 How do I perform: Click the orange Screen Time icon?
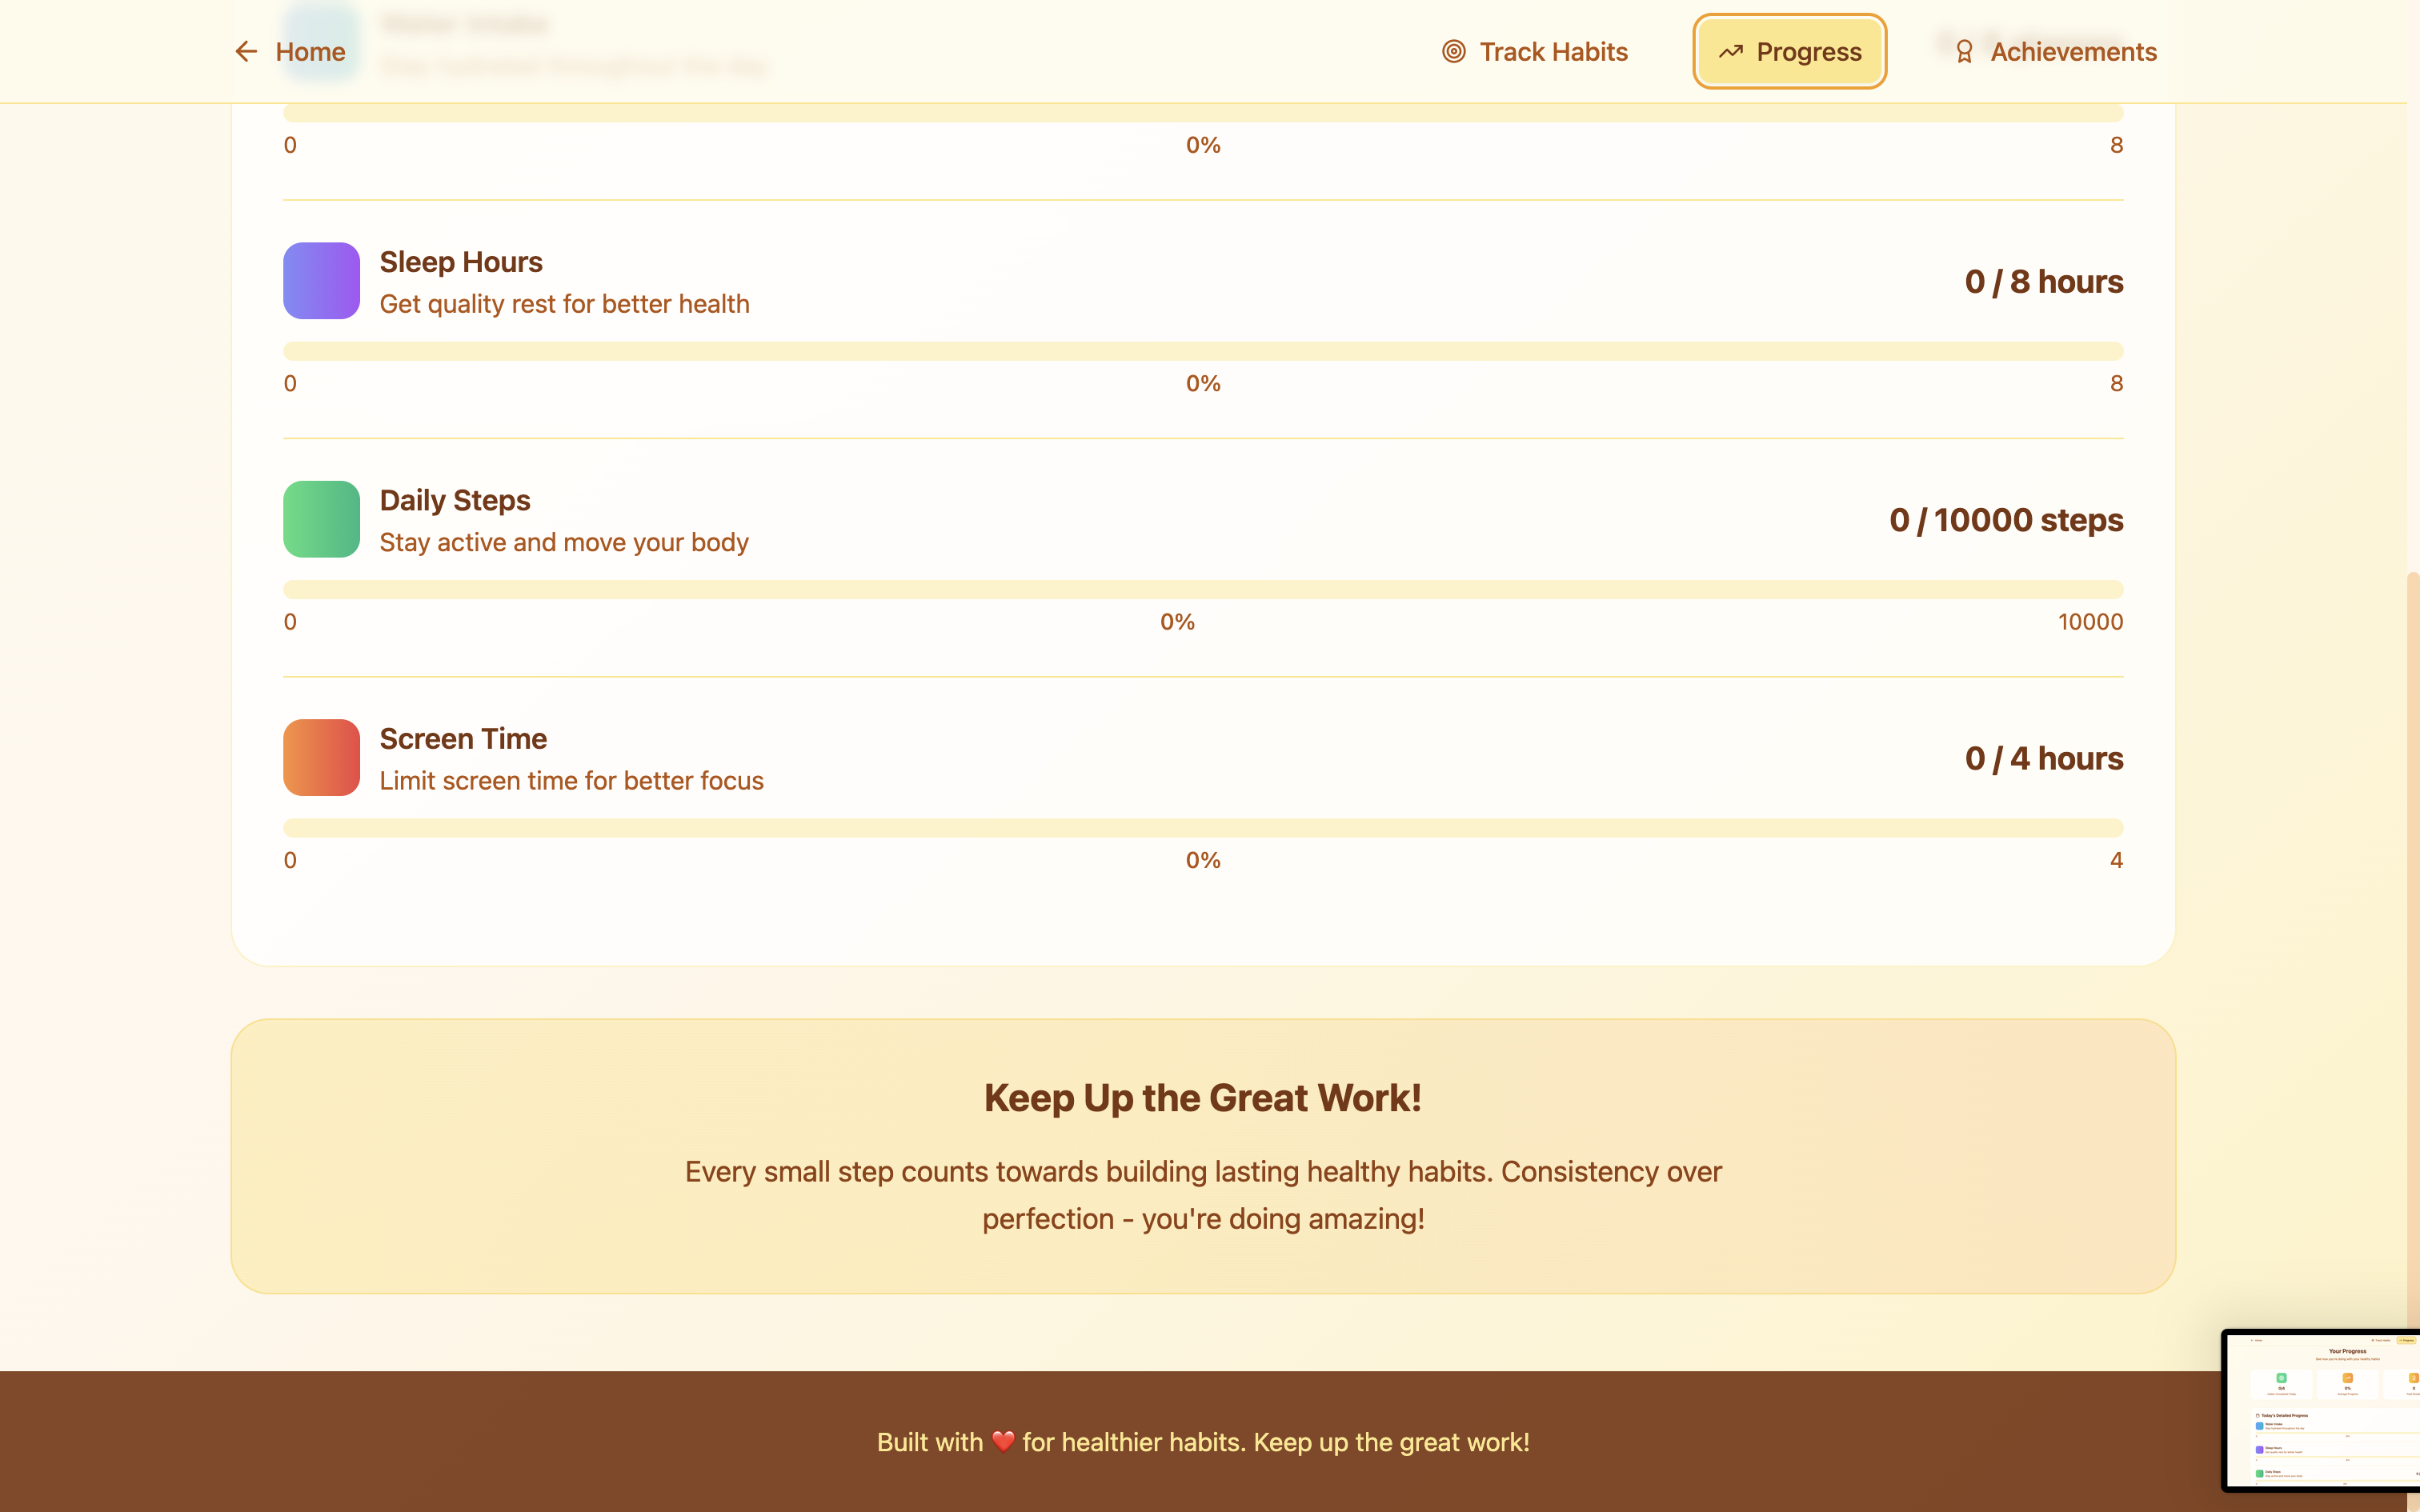(321, 758)
